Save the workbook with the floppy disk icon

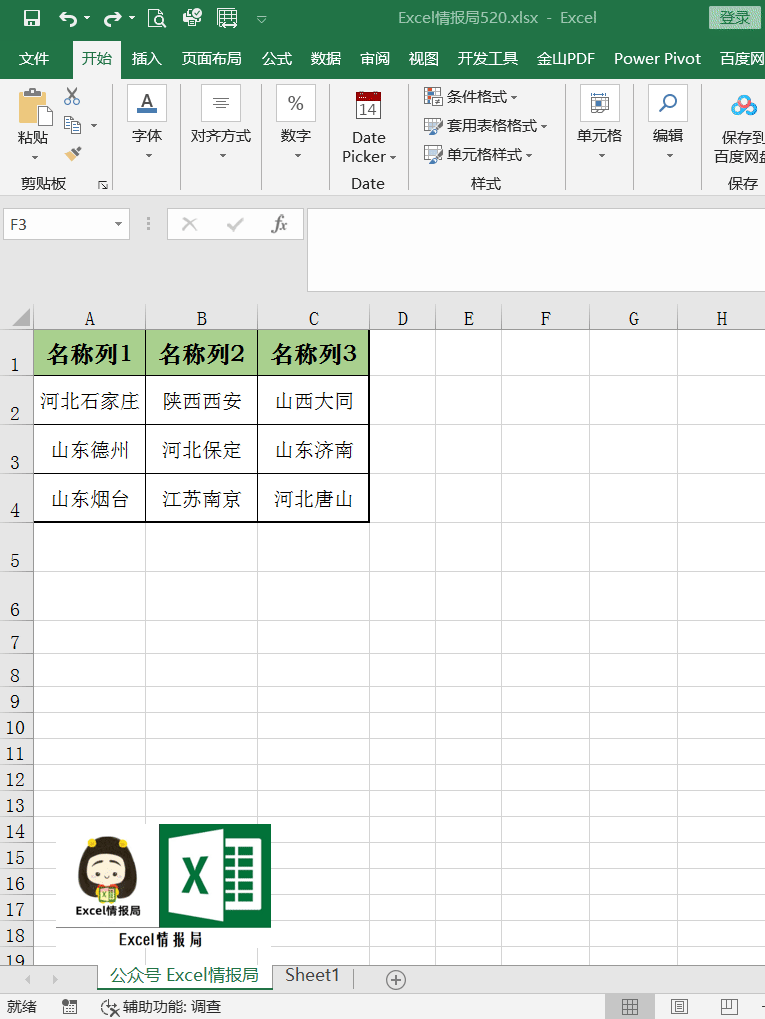coord(31,18)
